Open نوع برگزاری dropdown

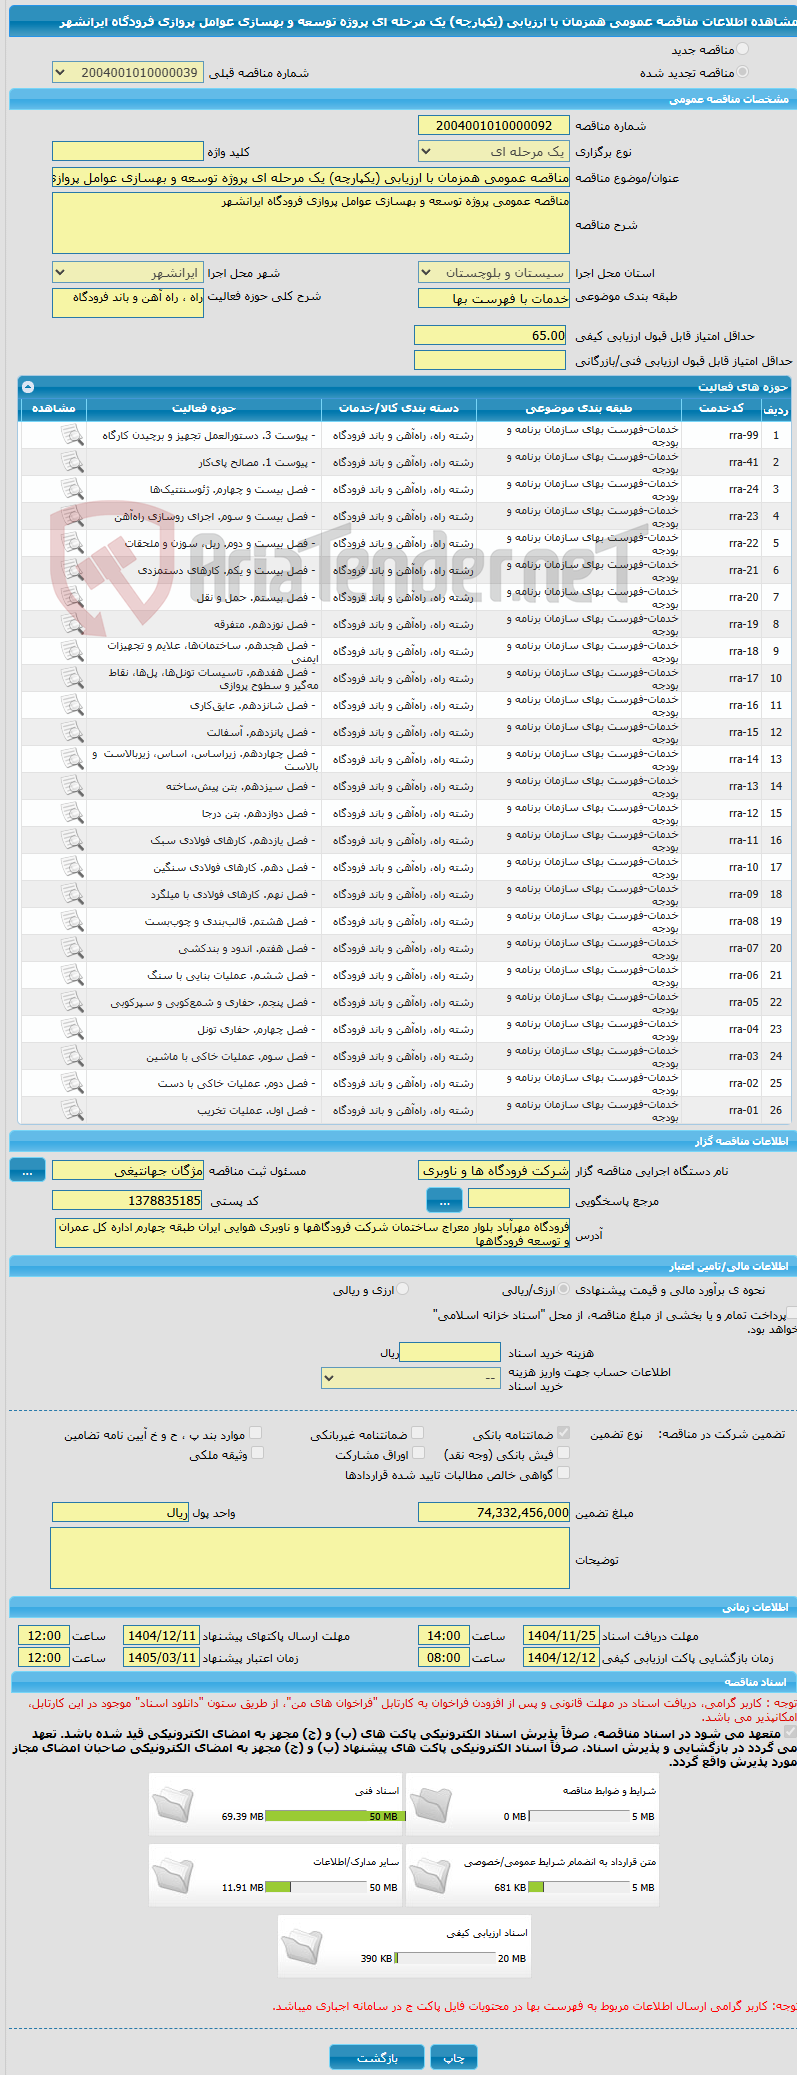(494, 152)
